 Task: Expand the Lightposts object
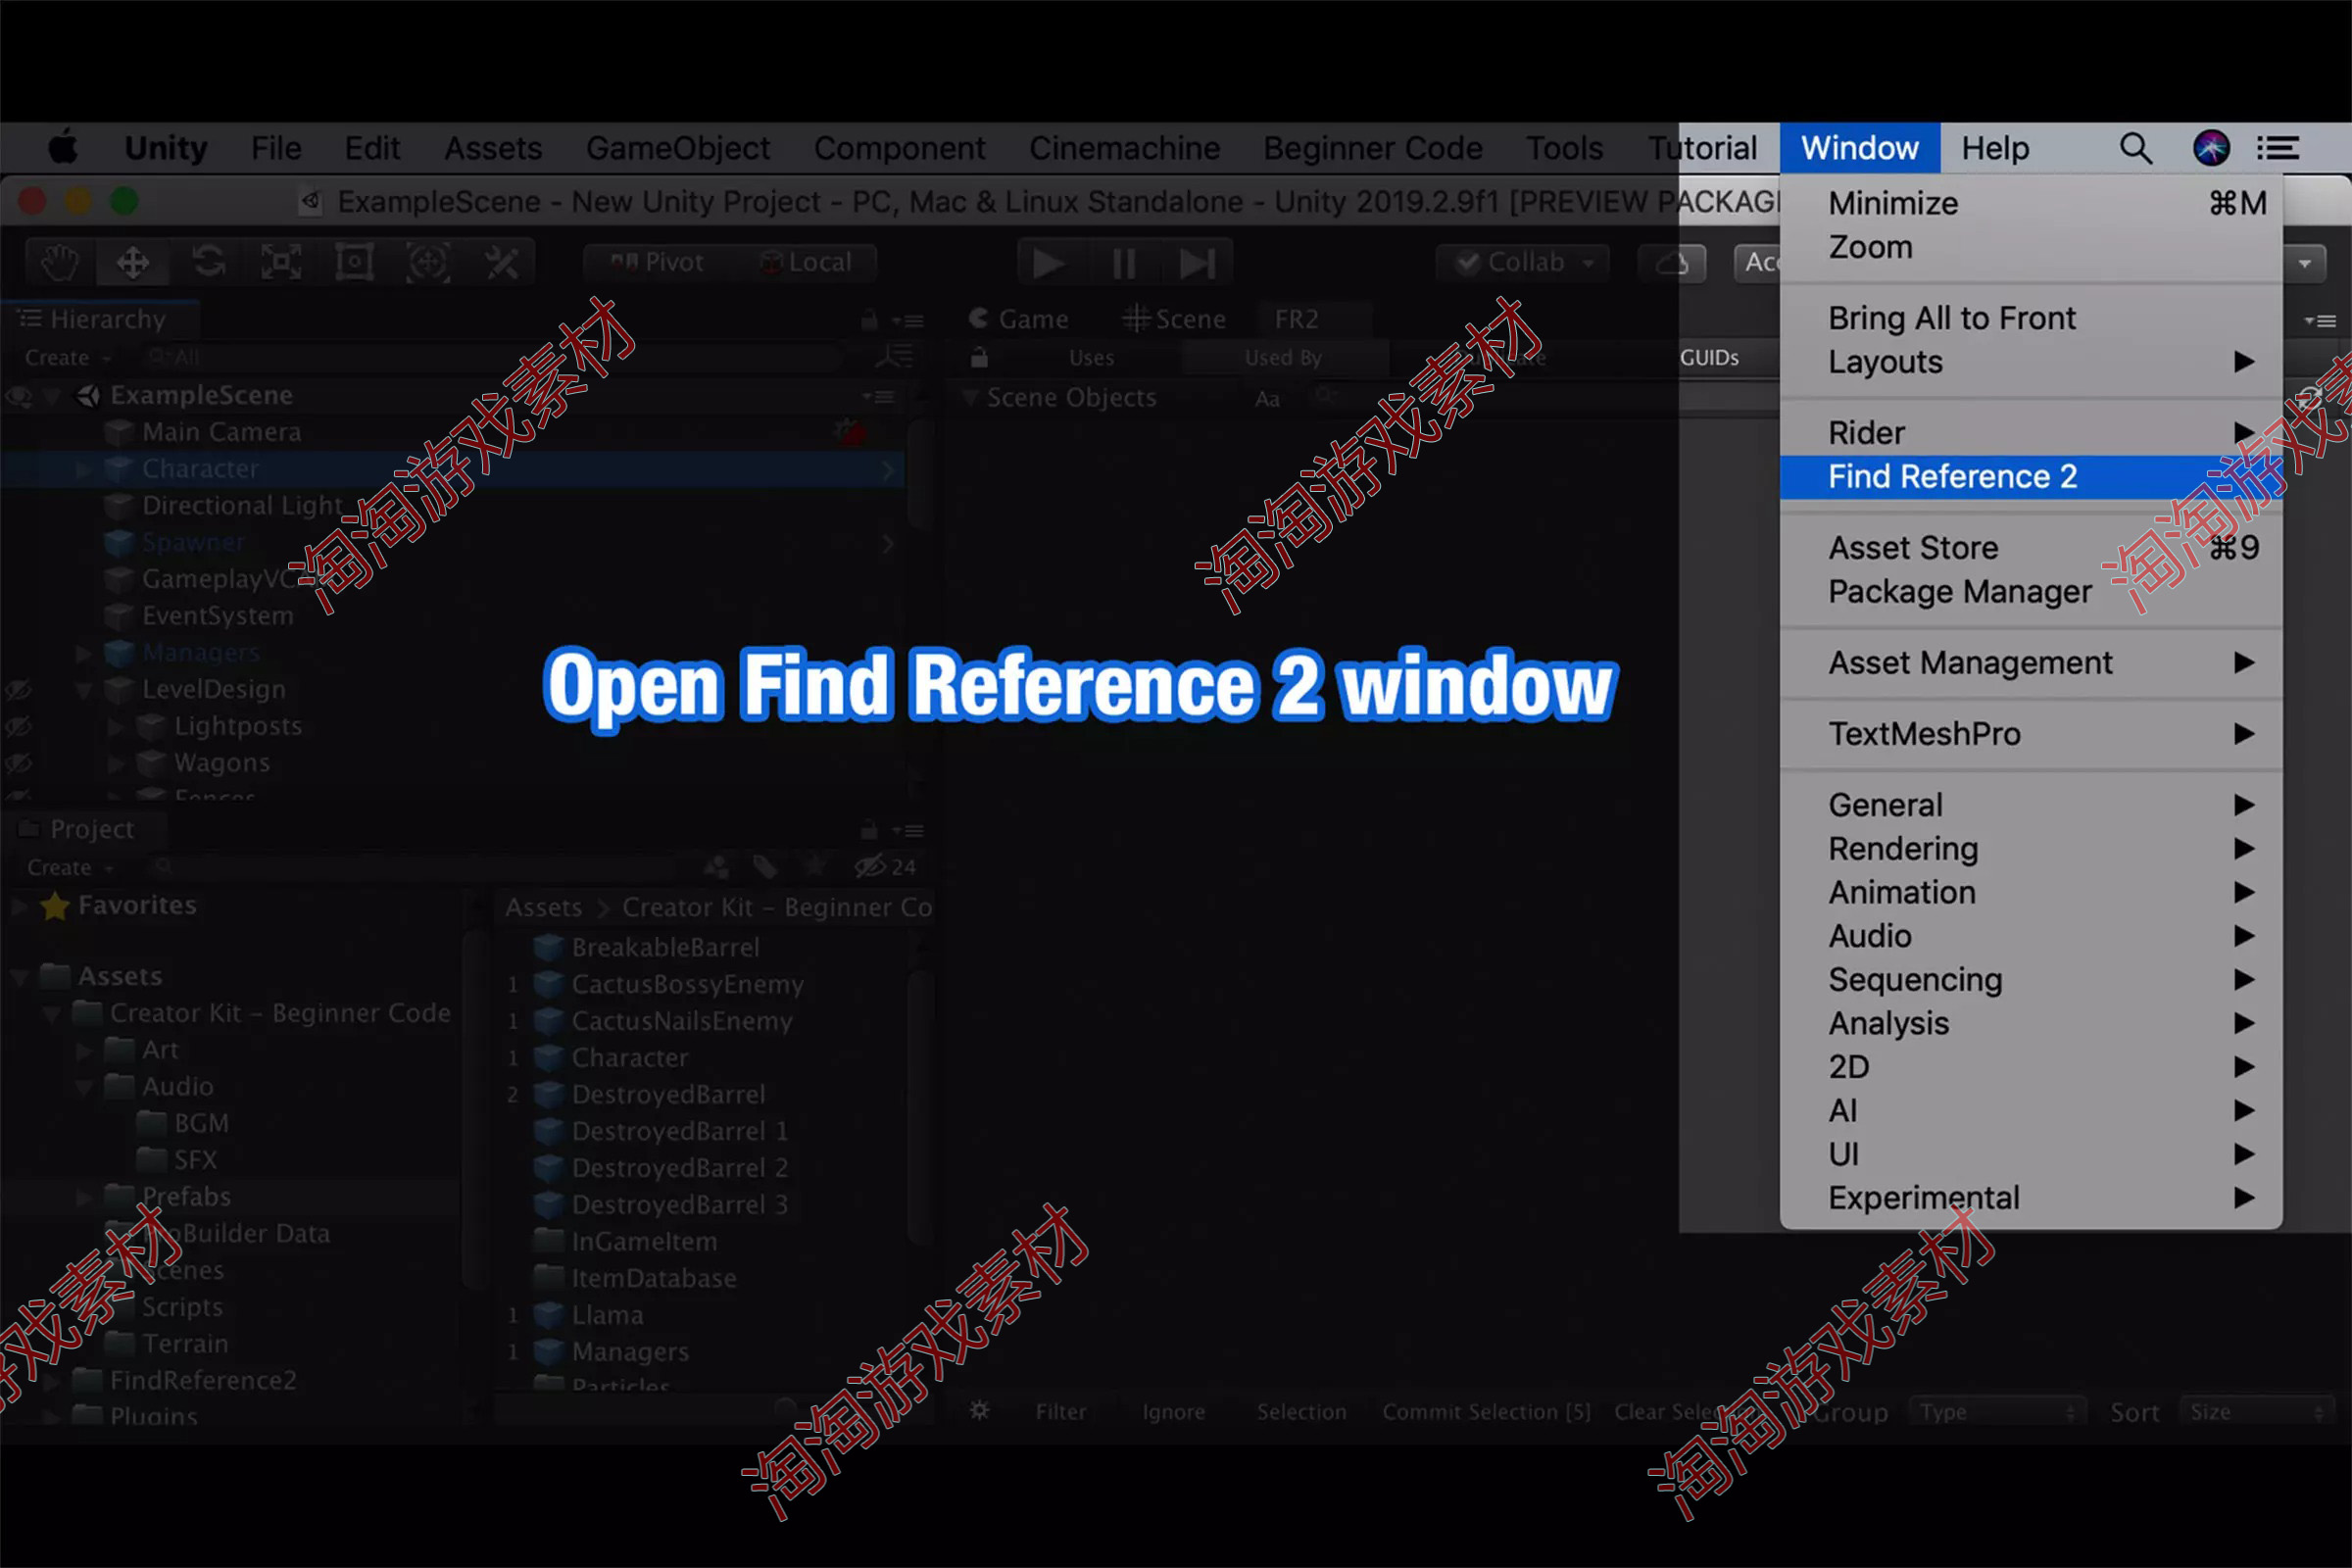tap(116, 727)
